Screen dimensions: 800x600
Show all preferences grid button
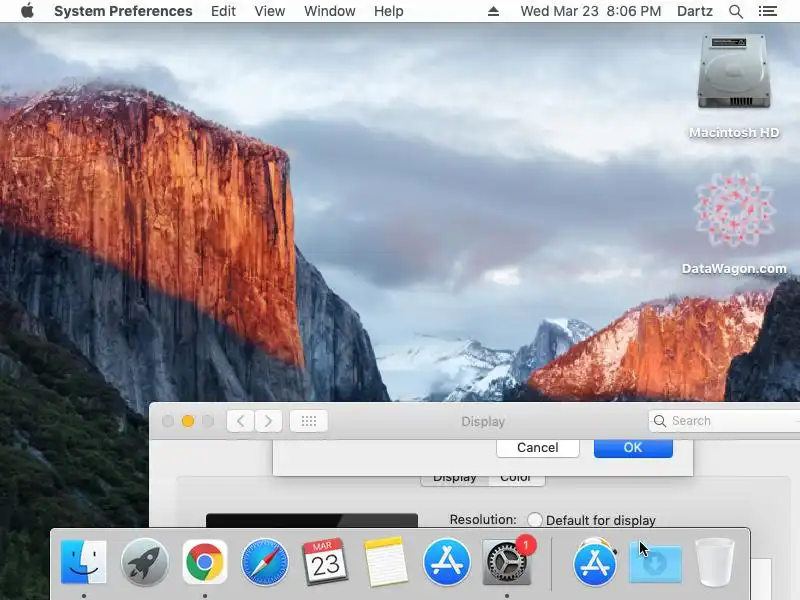click(x=309, y=421)
